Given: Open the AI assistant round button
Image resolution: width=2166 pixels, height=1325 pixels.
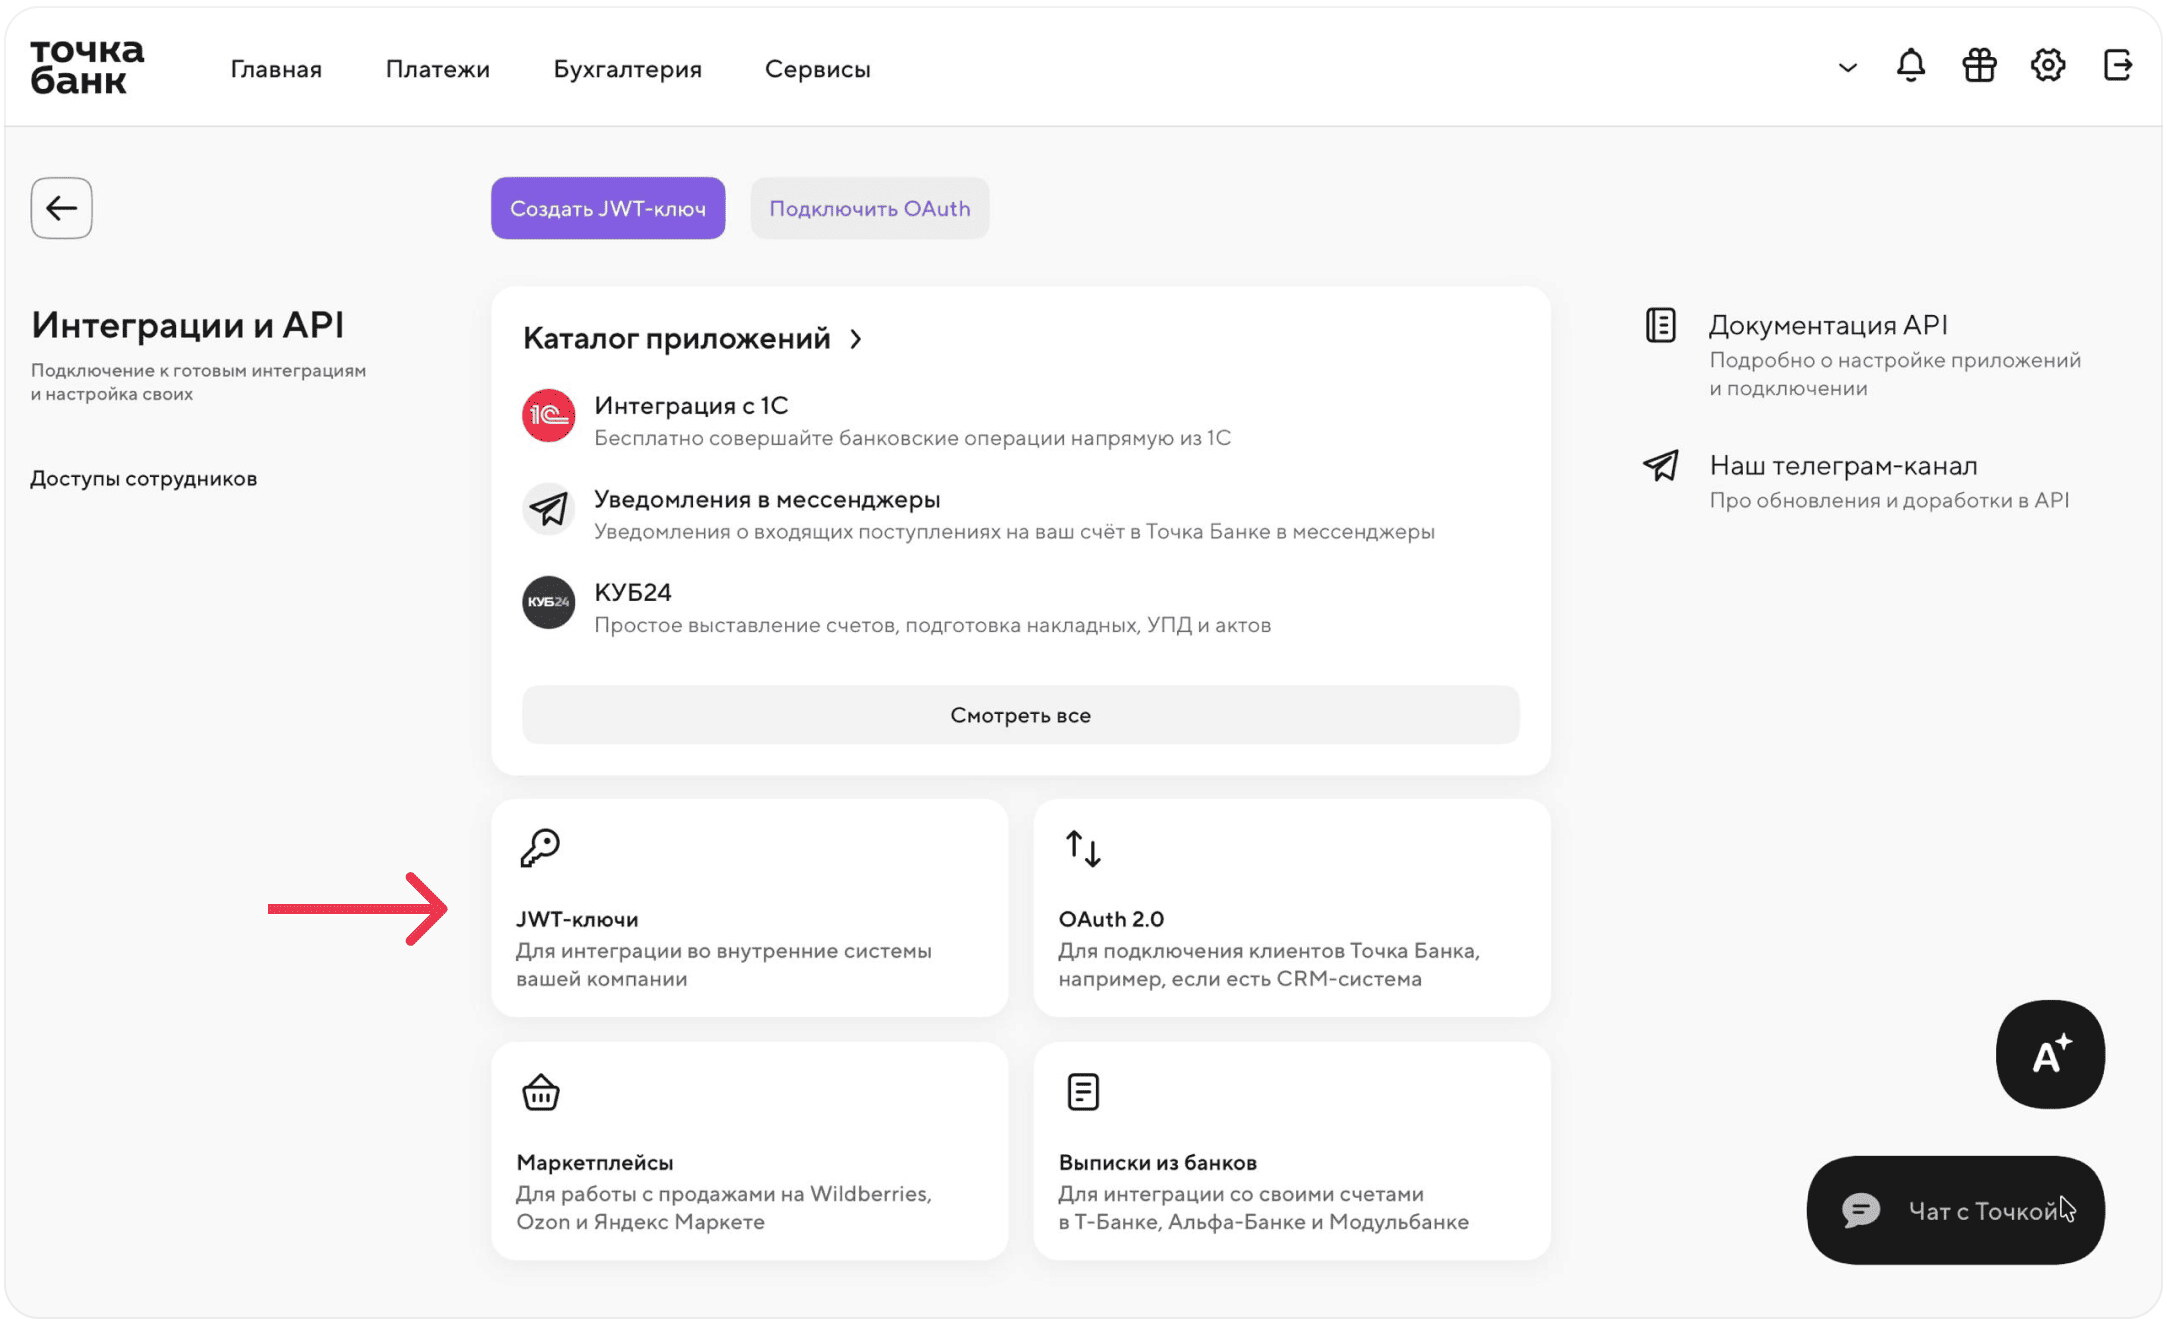Looking at the screenshot, I should (2050, 1054).
